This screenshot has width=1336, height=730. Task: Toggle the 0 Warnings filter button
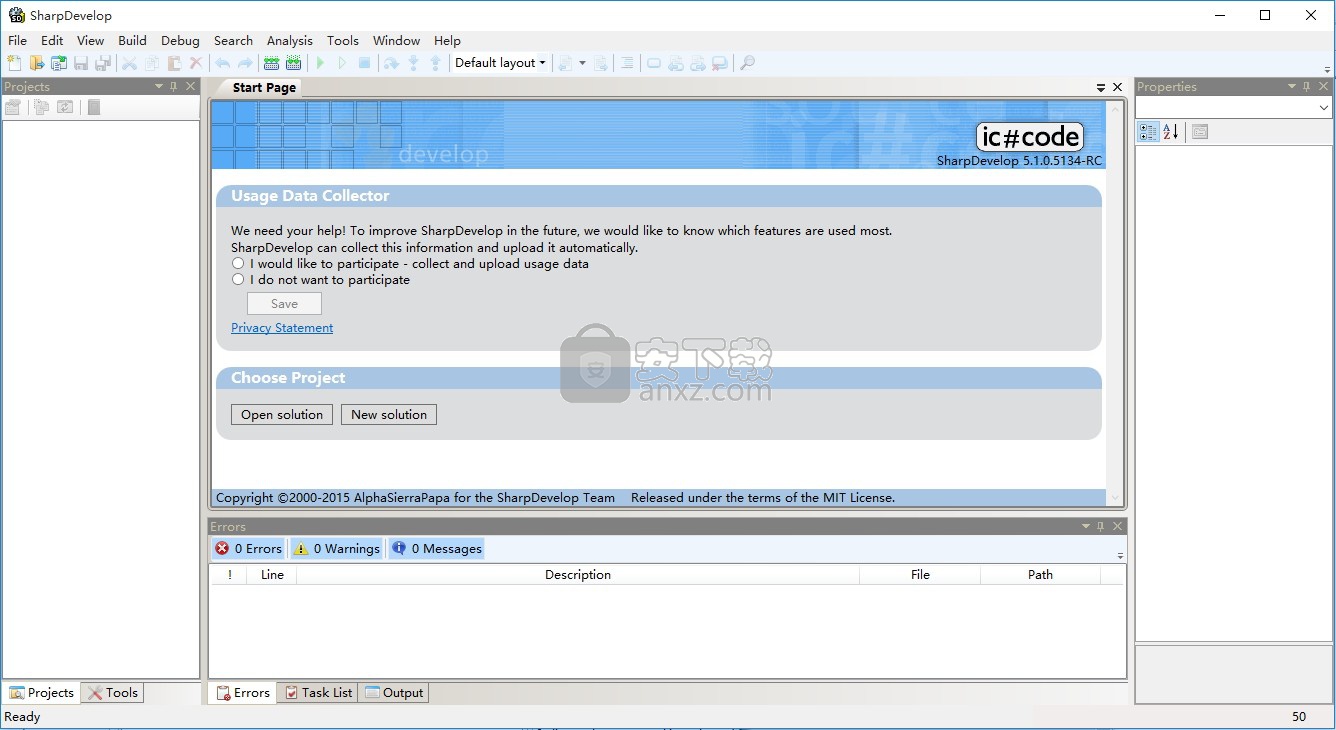(337, 549)
